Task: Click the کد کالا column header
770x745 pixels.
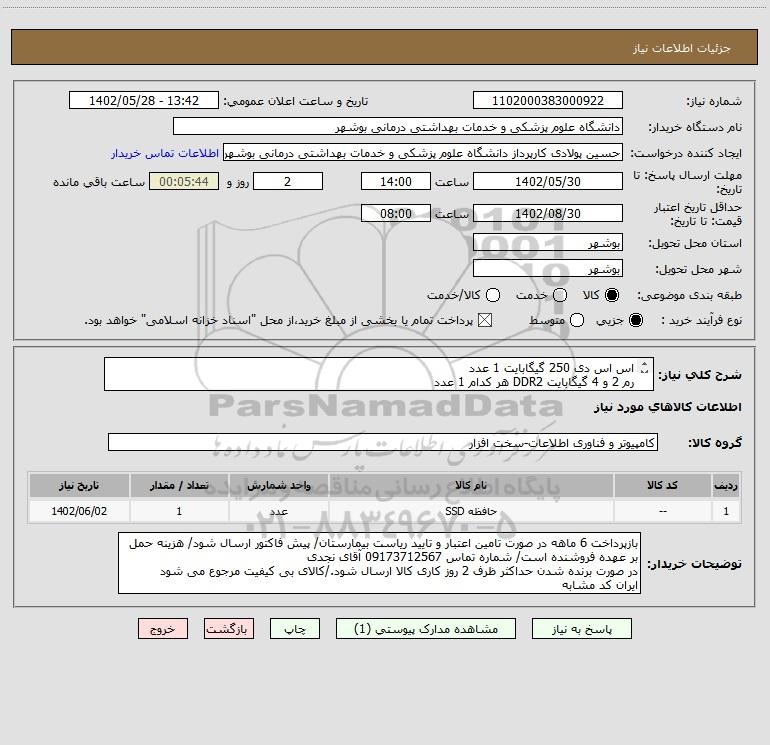Action: click(x=662, y=485)
